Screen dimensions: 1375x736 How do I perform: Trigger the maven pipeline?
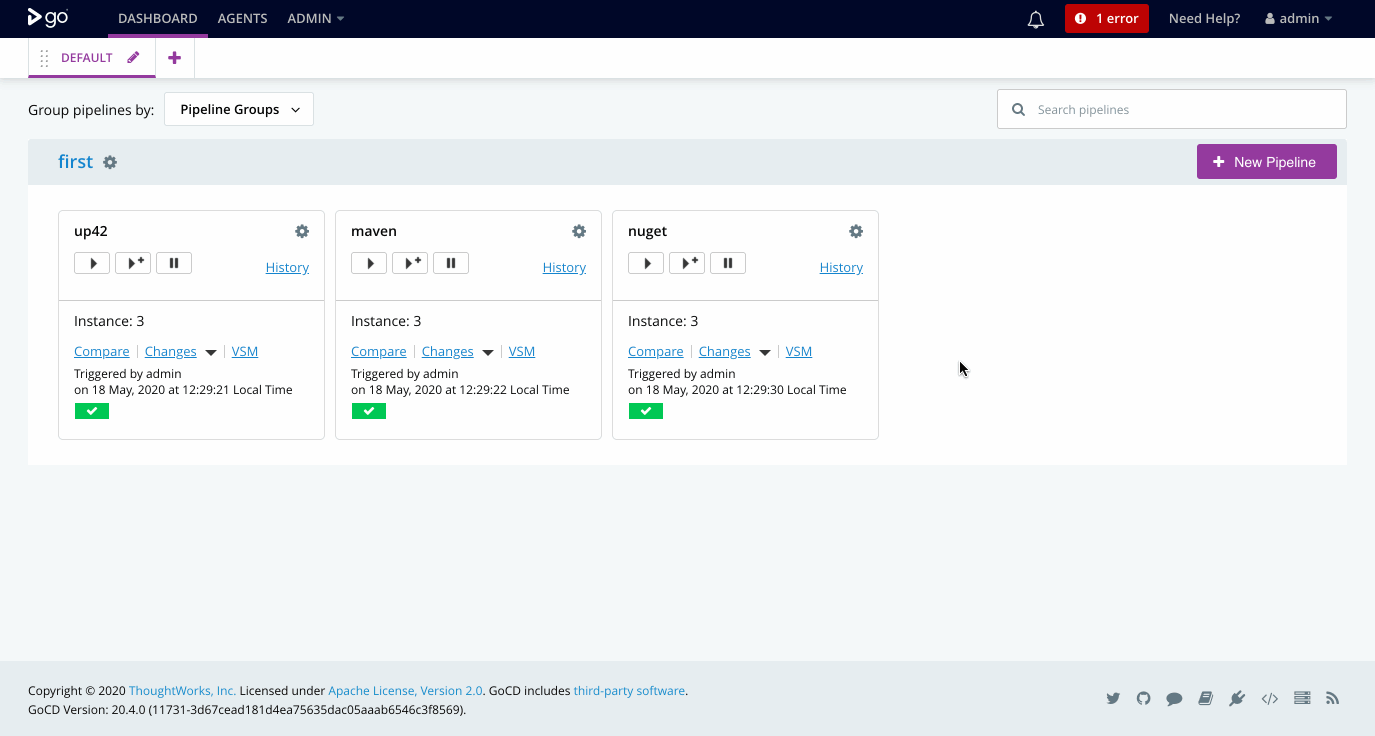pyautogui.click(x=369, y=263)
